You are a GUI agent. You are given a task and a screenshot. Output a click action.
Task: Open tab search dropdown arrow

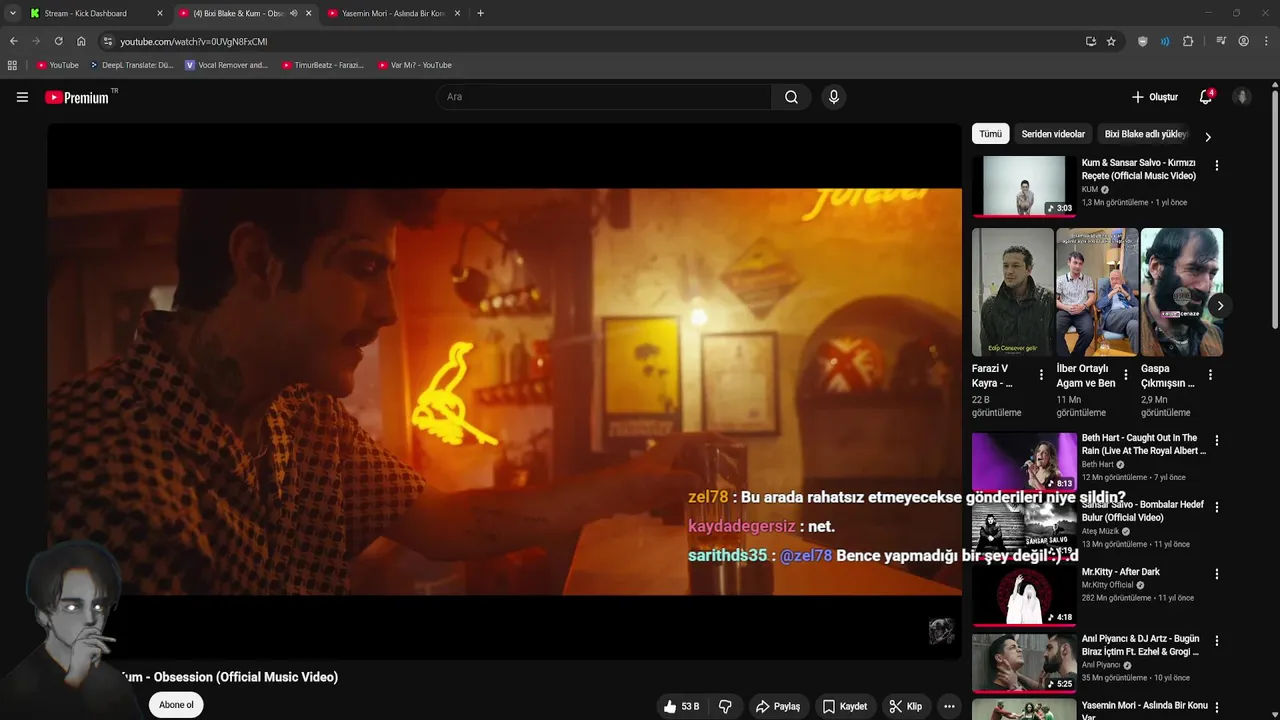pos(12,13)
